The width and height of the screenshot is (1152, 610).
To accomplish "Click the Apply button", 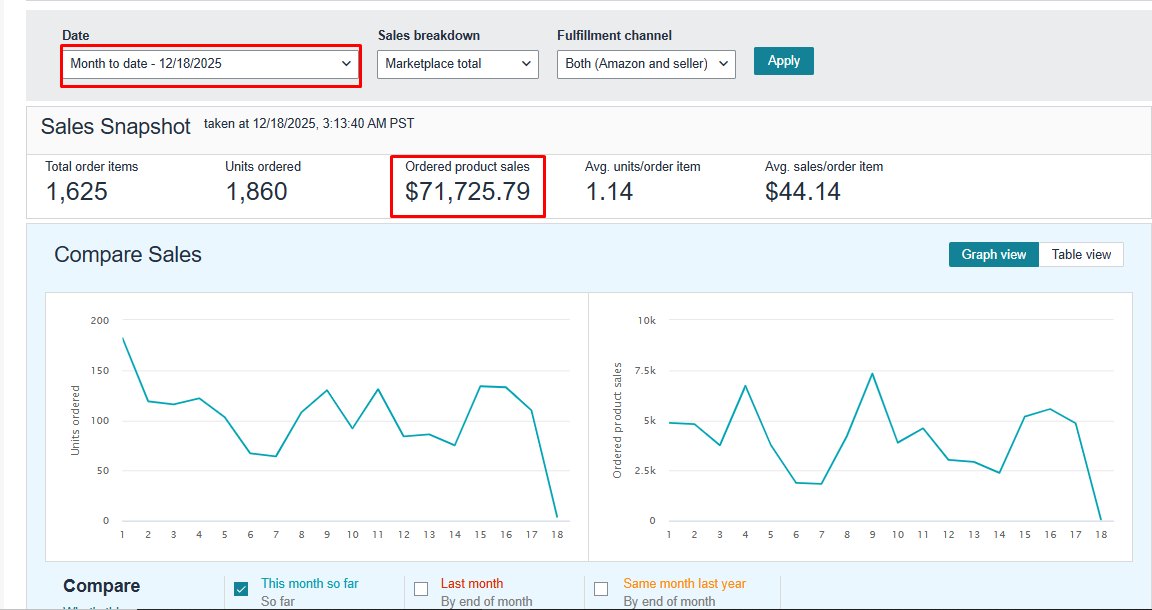I will click(783, 61).
